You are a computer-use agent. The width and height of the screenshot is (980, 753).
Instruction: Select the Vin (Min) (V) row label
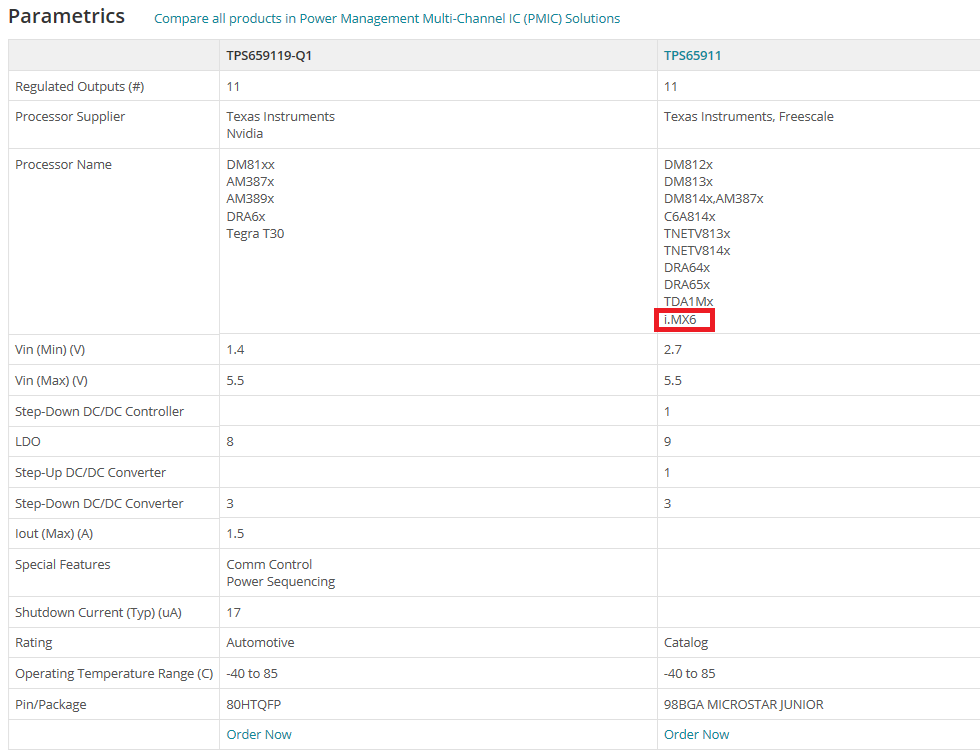click(x=50, y=349)
